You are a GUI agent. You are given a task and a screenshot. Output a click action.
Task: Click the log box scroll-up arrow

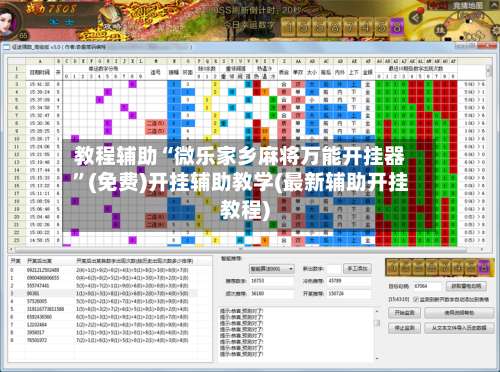point(377,311)
